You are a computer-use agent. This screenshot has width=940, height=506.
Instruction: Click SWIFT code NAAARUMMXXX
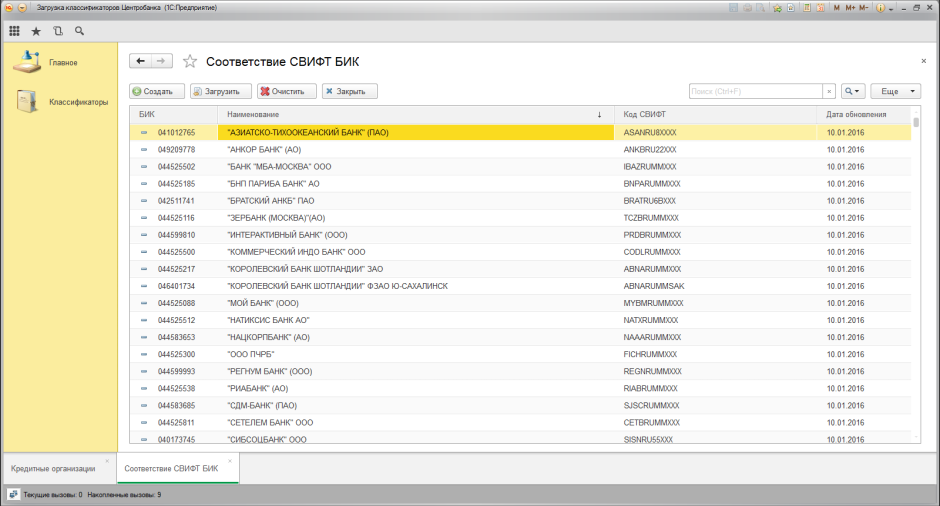pos(652,338)
